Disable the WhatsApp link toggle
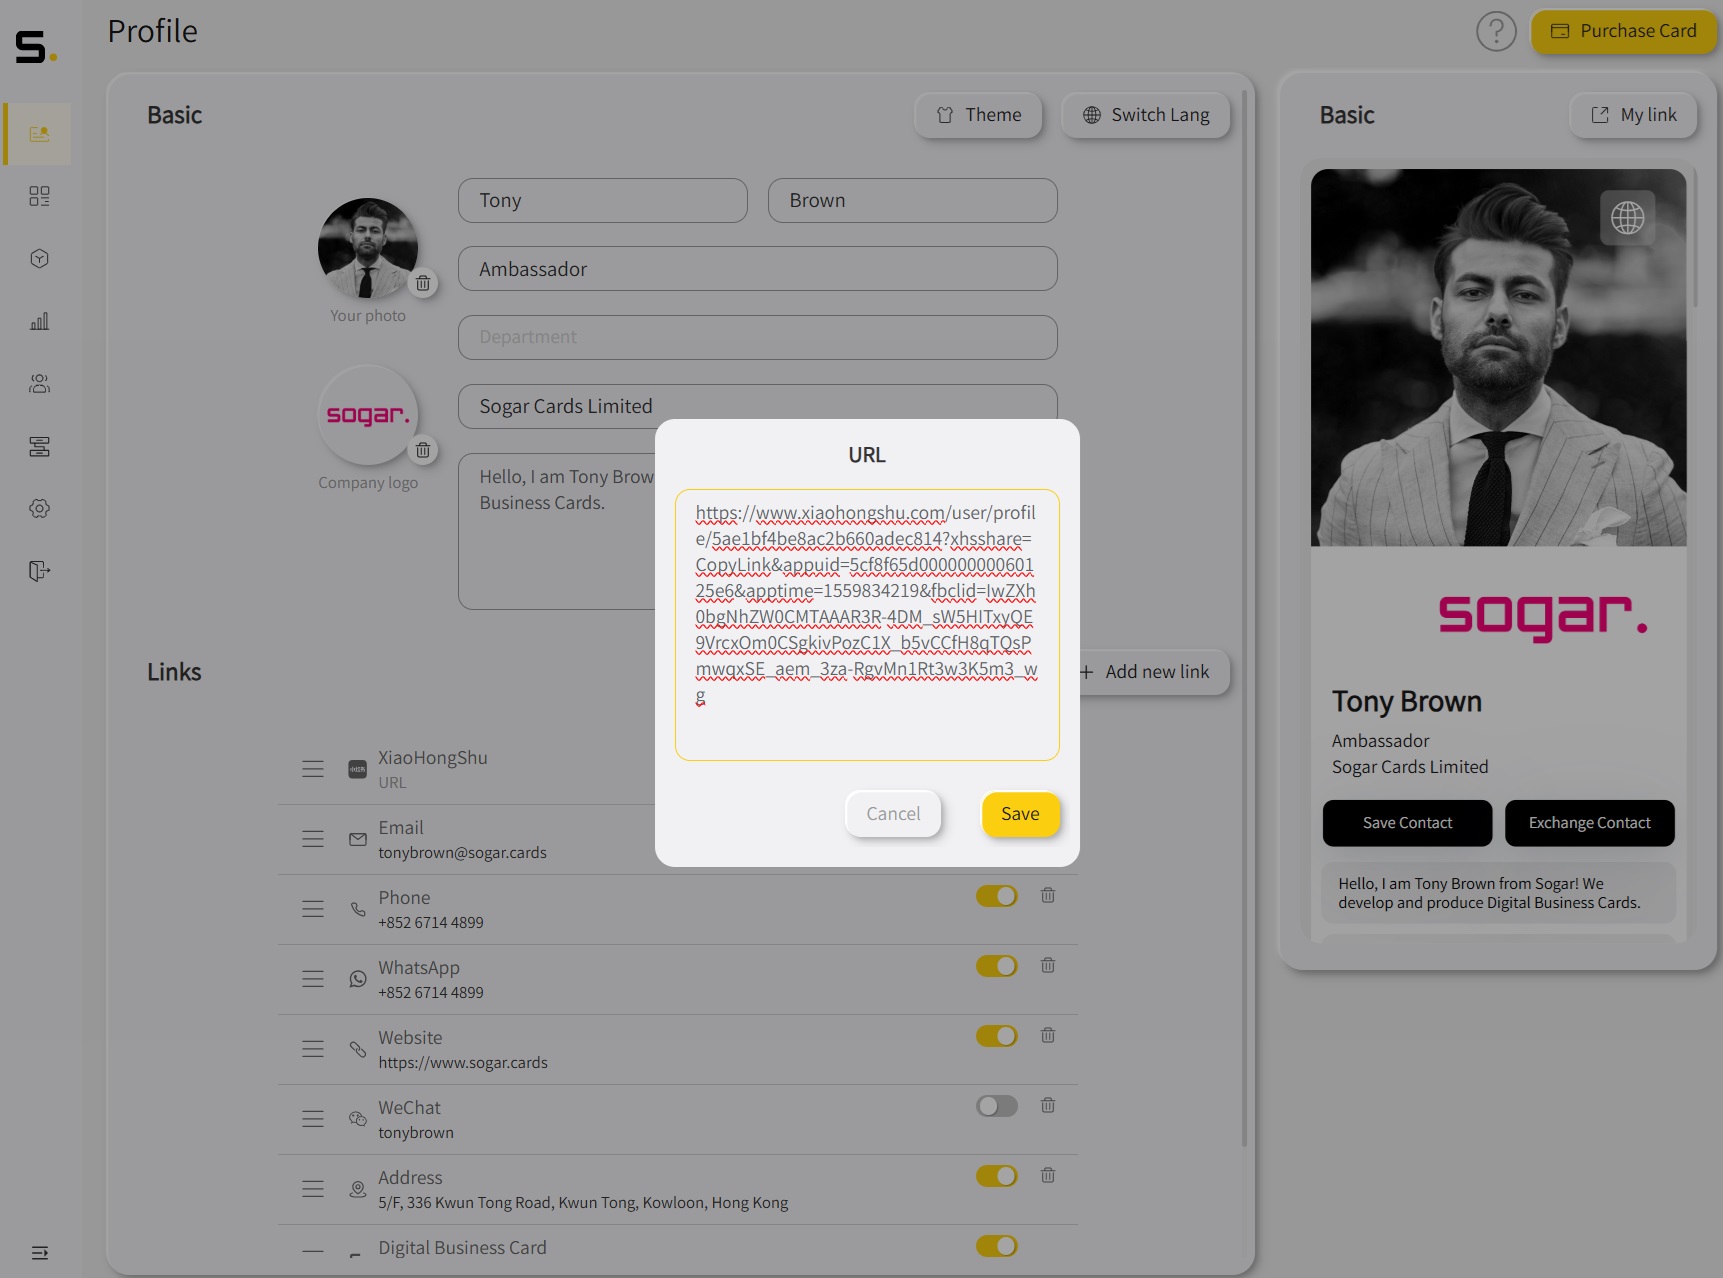The height and width of the screenshot is (1278, 1723). (x=997, y=966)
